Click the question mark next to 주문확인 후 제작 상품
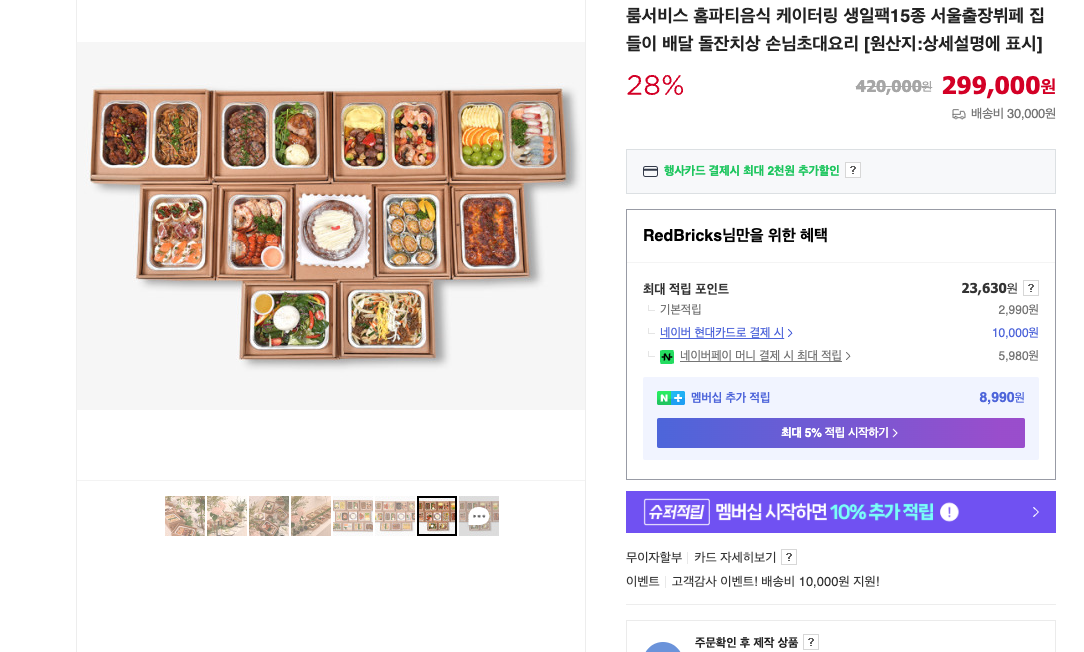The height and width of the screenshot is (652, 1084). pos(811,642)
